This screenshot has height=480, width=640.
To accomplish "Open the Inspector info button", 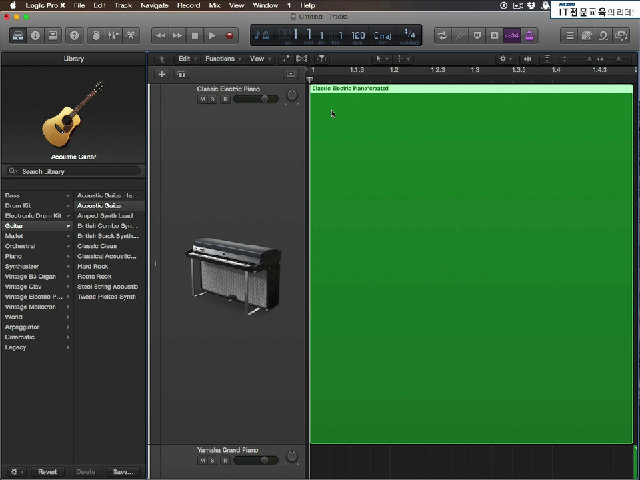I will coord(36,36).
